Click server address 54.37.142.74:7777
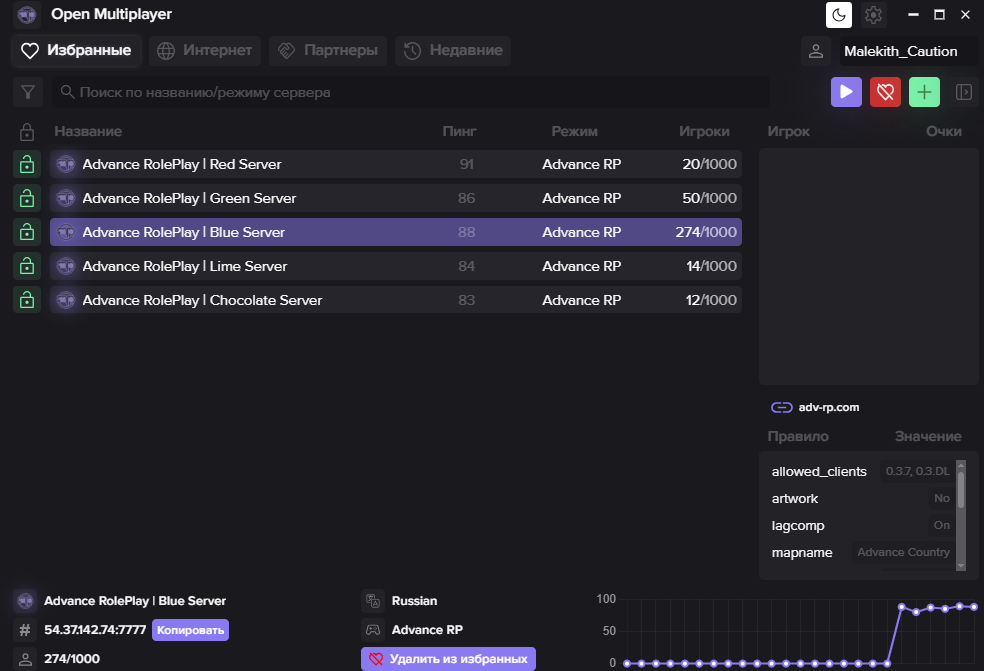The image size is (984, 671). point(95,630)
